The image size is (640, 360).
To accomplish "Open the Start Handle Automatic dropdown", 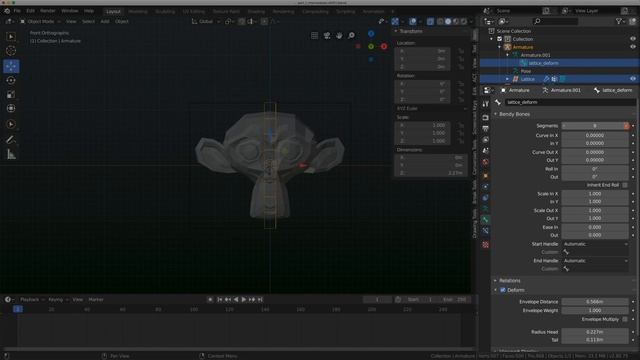I will point(595,244).
